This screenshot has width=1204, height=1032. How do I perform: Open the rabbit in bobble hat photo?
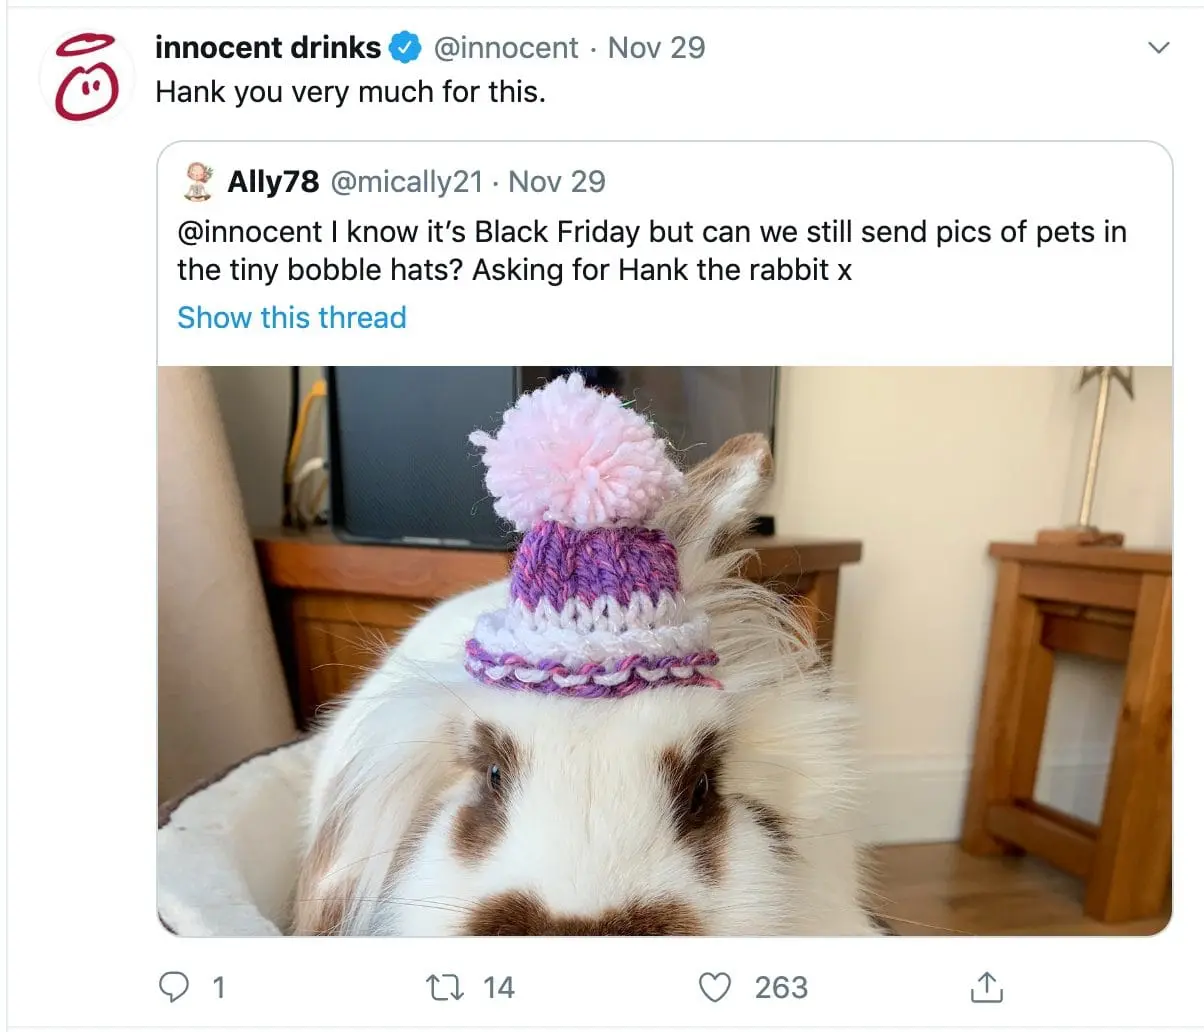point(664,650)
